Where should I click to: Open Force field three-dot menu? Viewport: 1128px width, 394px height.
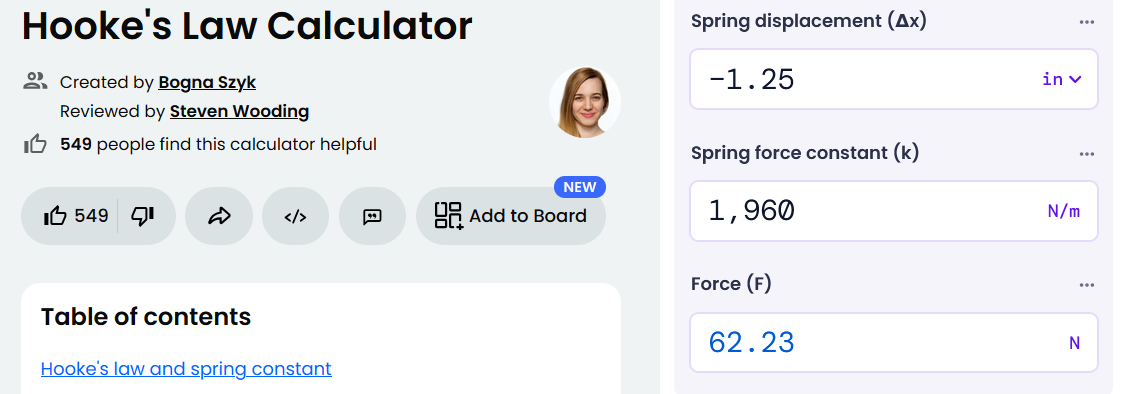pos(1086,285)
